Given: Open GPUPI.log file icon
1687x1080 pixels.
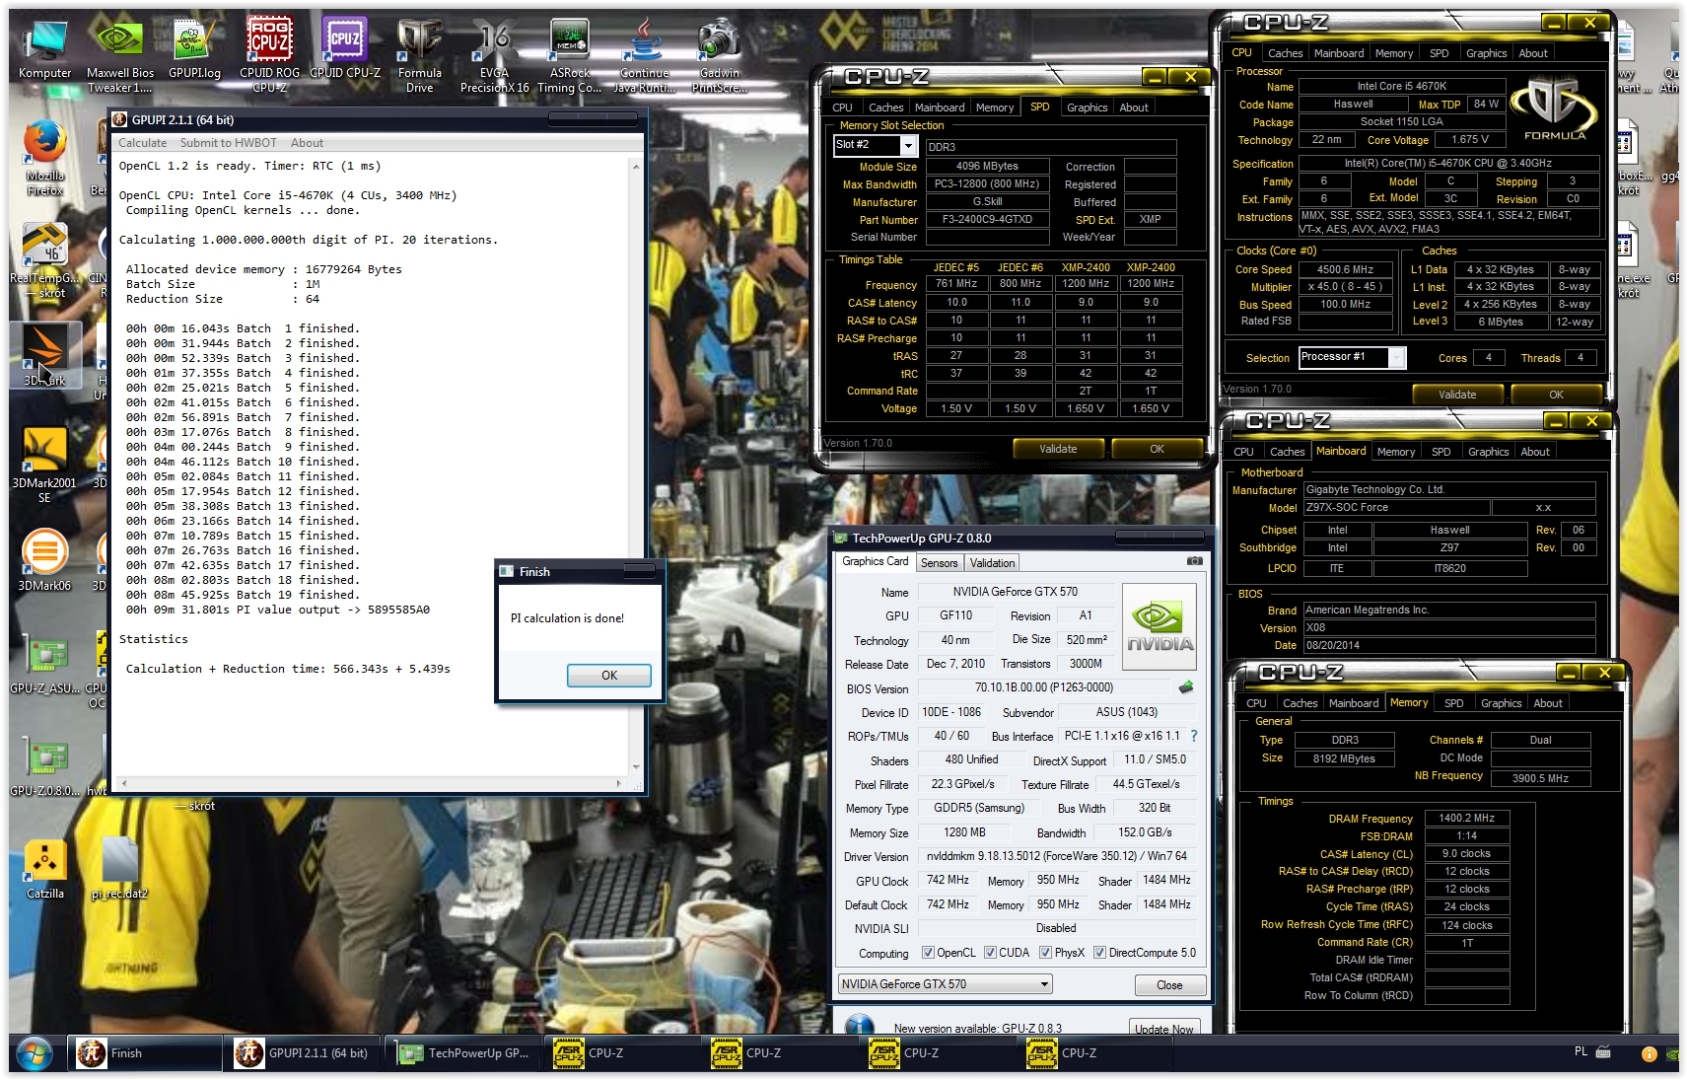Looking at the screenshot, I should [194, 50].
